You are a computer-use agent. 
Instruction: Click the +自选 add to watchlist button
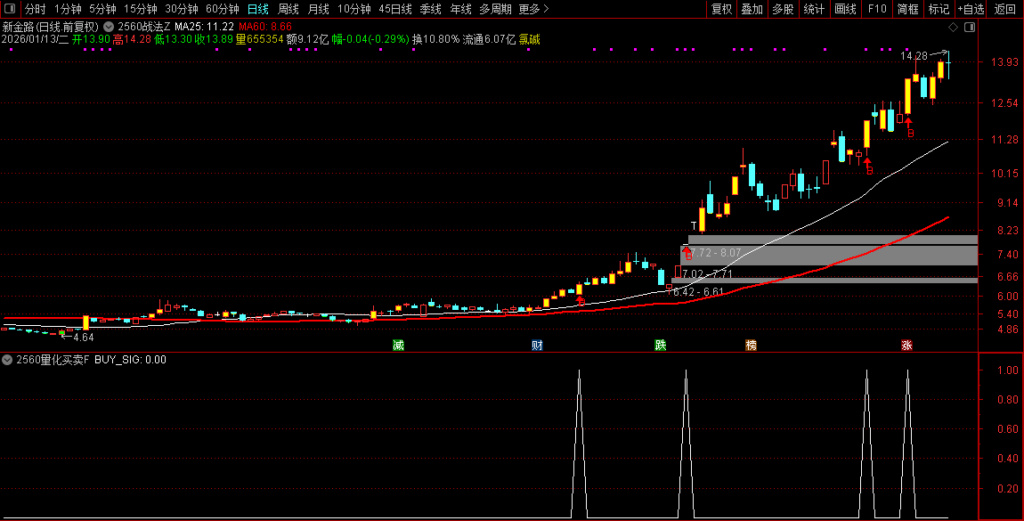[970, 9]
